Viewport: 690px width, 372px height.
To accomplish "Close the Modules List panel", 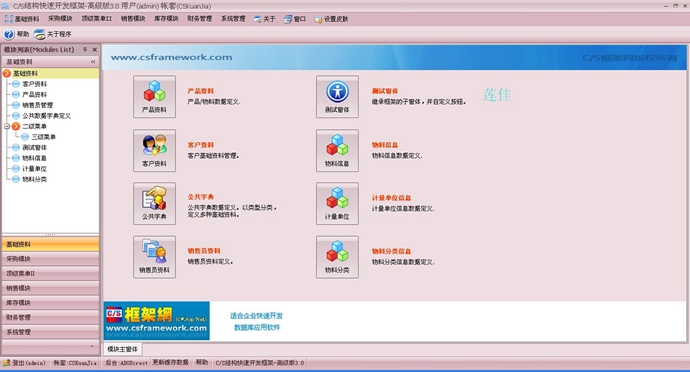I will 94,50.
